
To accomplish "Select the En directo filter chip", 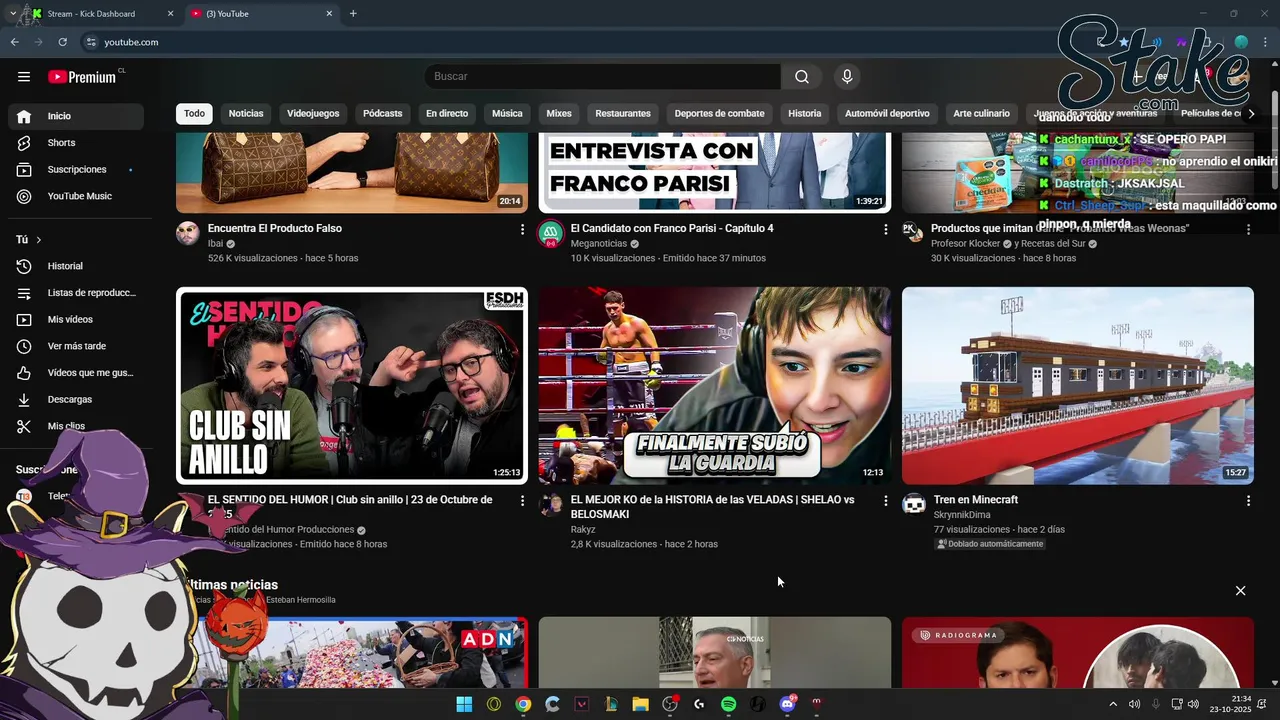I will (x=447, y=113).
